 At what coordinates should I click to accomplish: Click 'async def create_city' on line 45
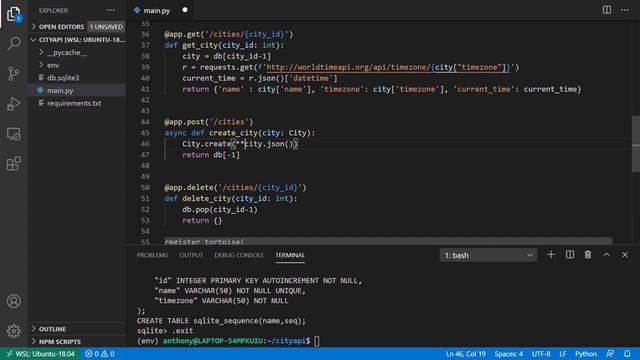click(211, 133)
